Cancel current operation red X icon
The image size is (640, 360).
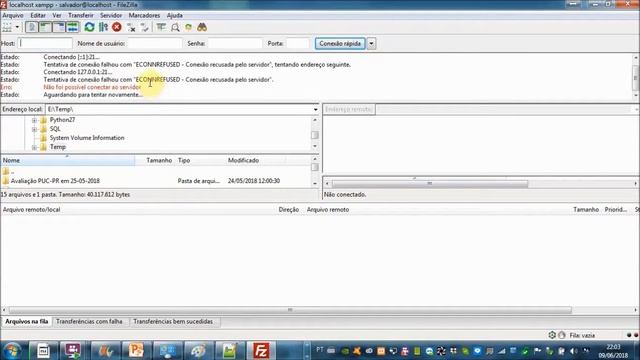[117, 27]
